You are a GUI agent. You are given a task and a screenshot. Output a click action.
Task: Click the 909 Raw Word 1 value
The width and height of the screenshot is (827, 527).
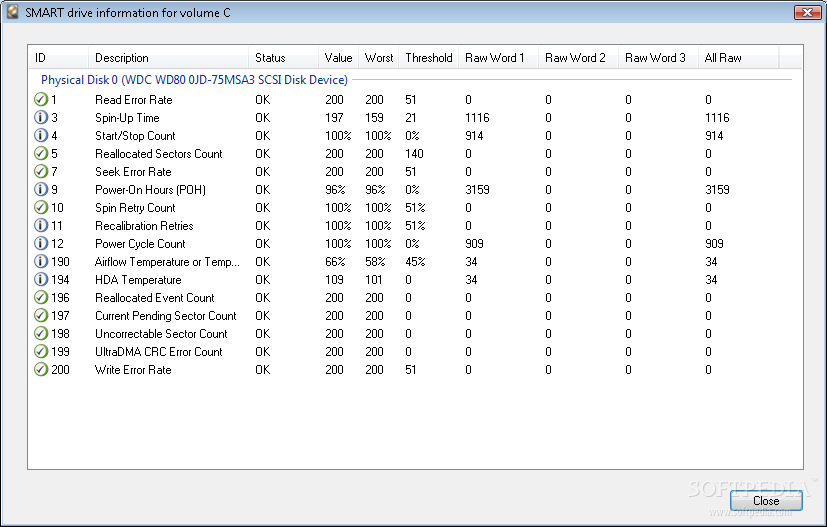[x=474, y=244]
